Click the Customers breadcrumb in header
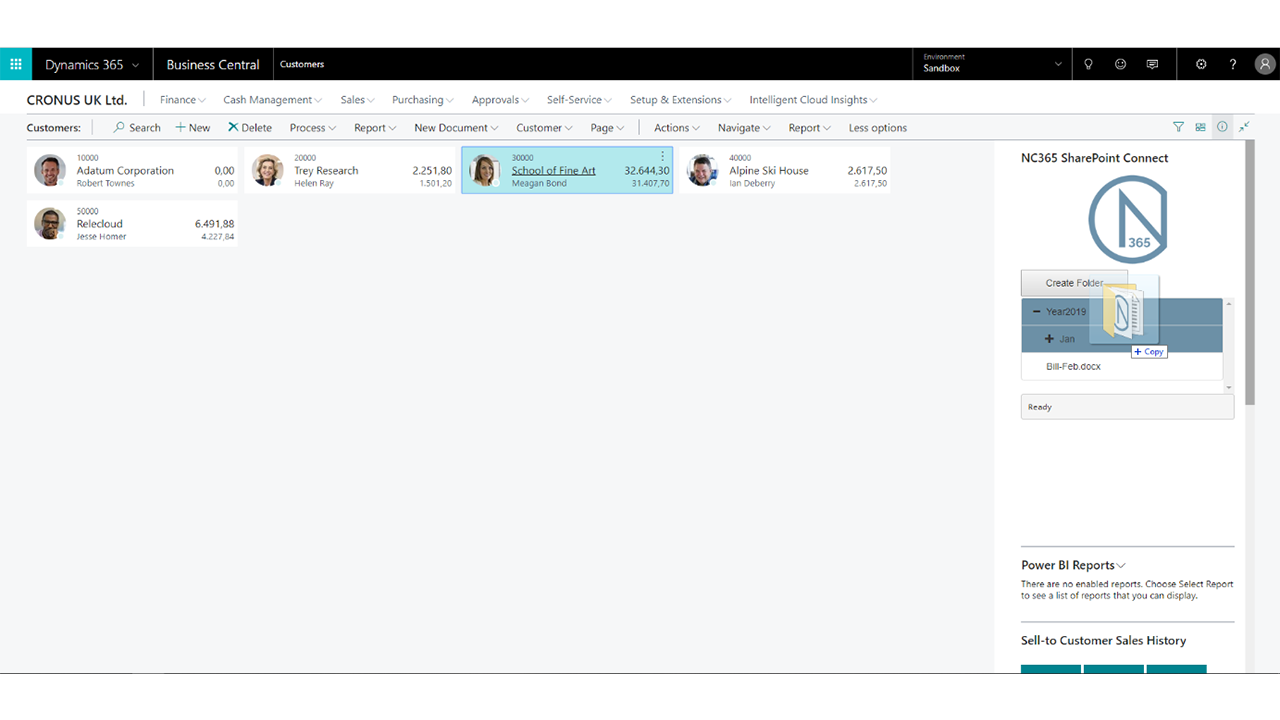The width and height of the screenshot is (1280, 720). (x=302, y=64)
